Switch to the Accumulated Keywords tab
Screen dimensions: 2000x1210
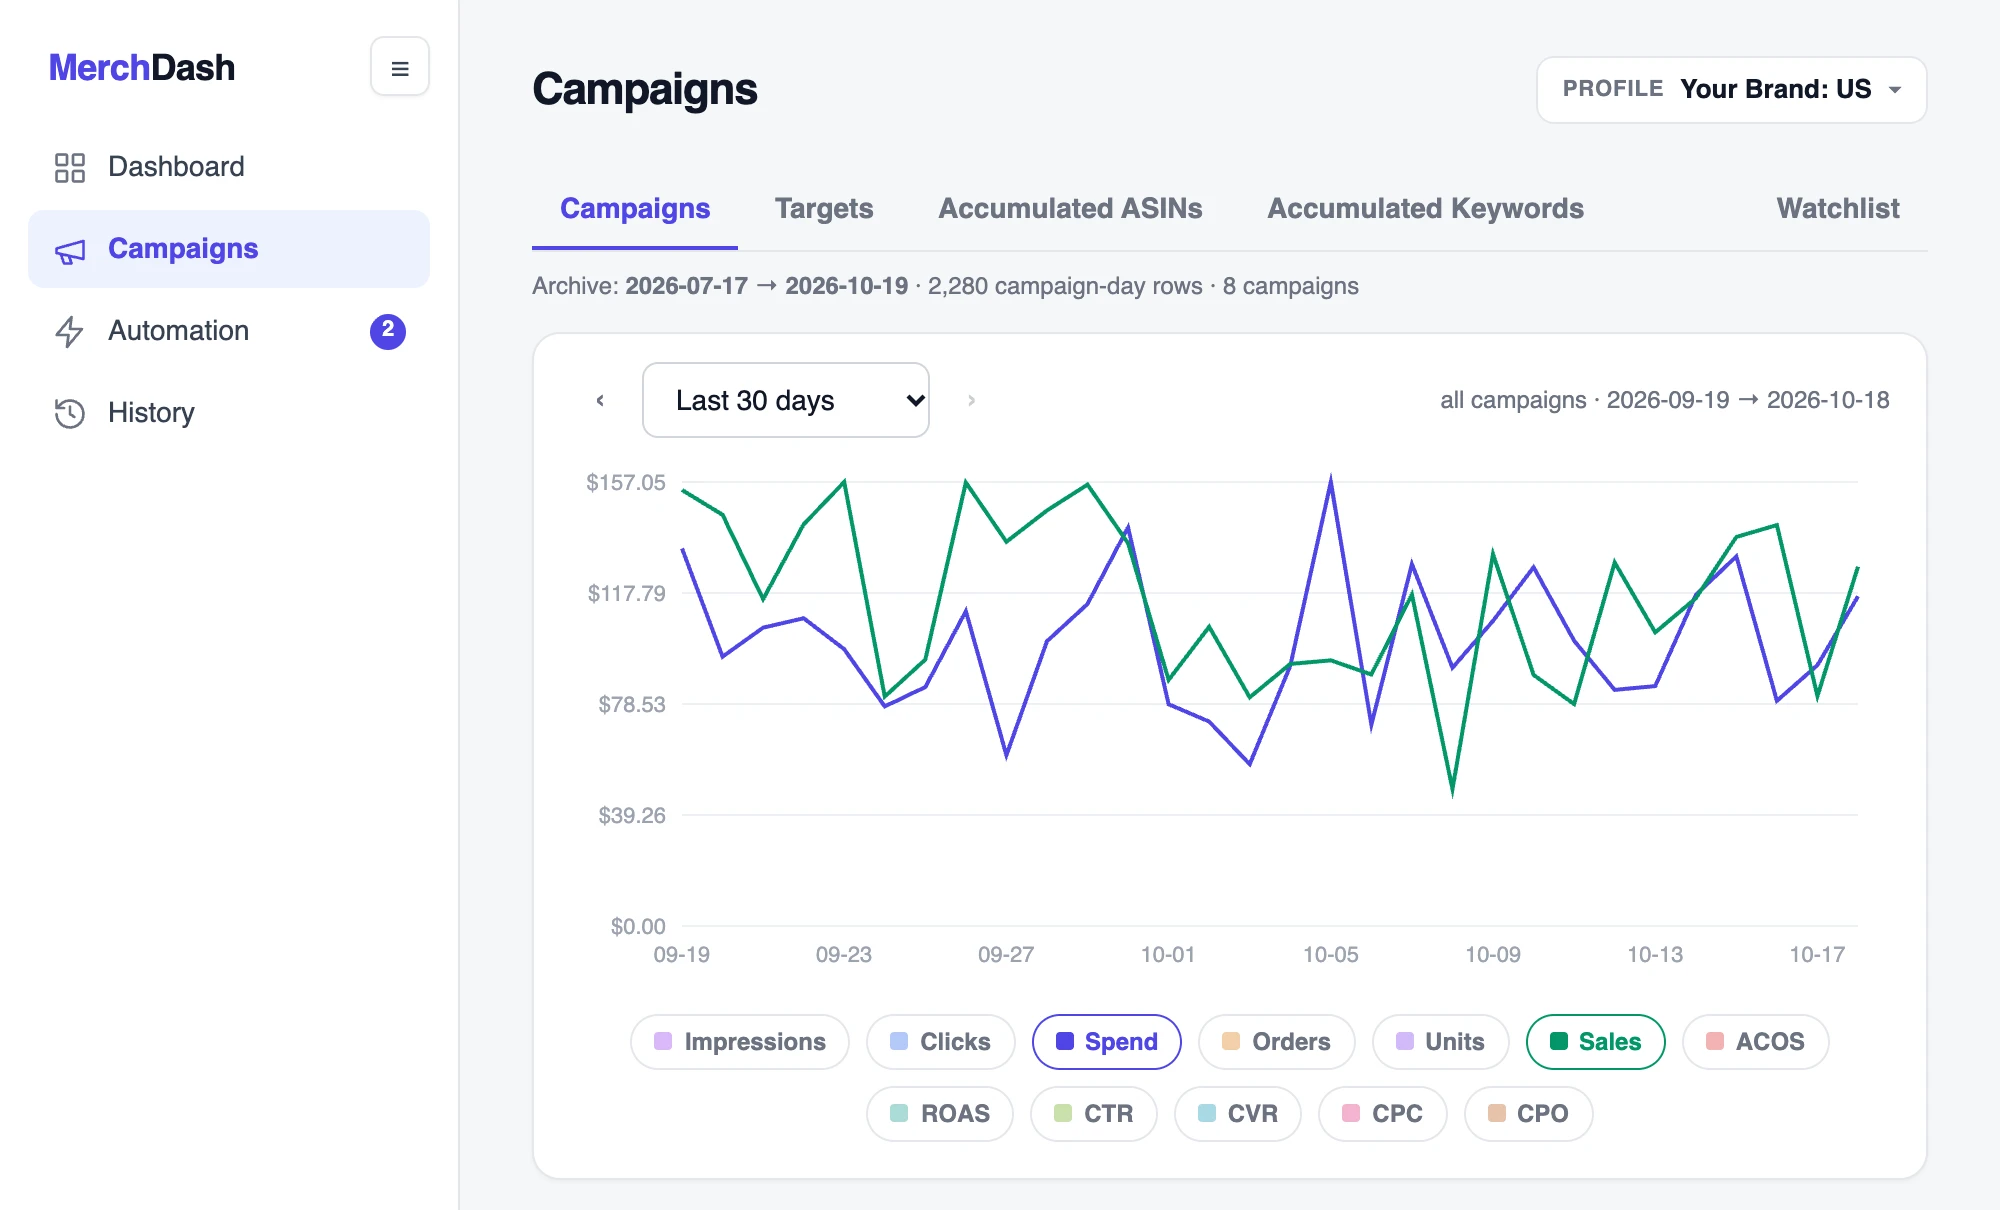tap(1425, 208)
